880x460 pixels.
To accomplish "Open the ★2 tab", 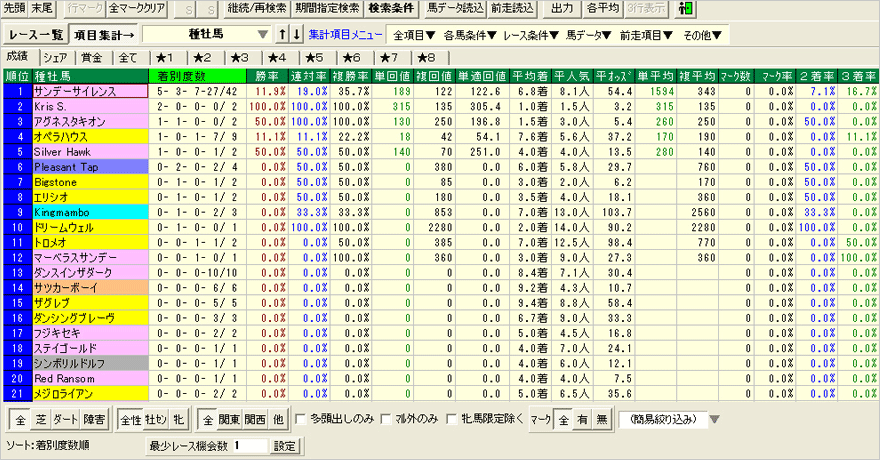I will click(x=202, y=58).
